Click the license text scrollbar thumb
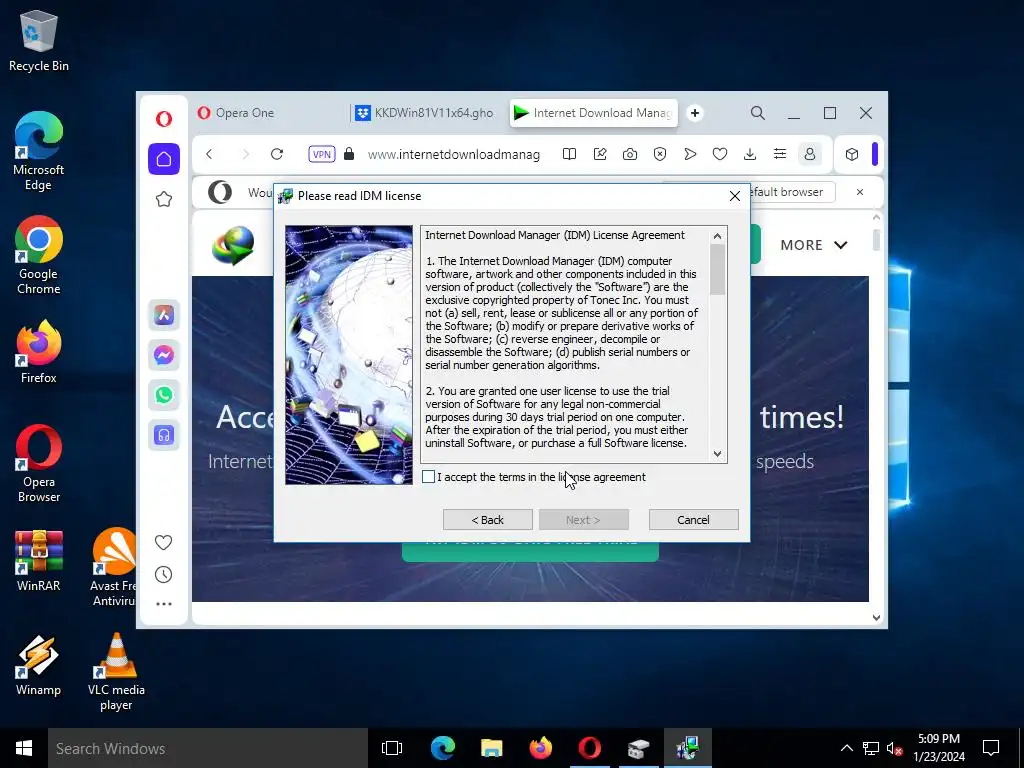The image size is (1024, 768). point(717,269)
